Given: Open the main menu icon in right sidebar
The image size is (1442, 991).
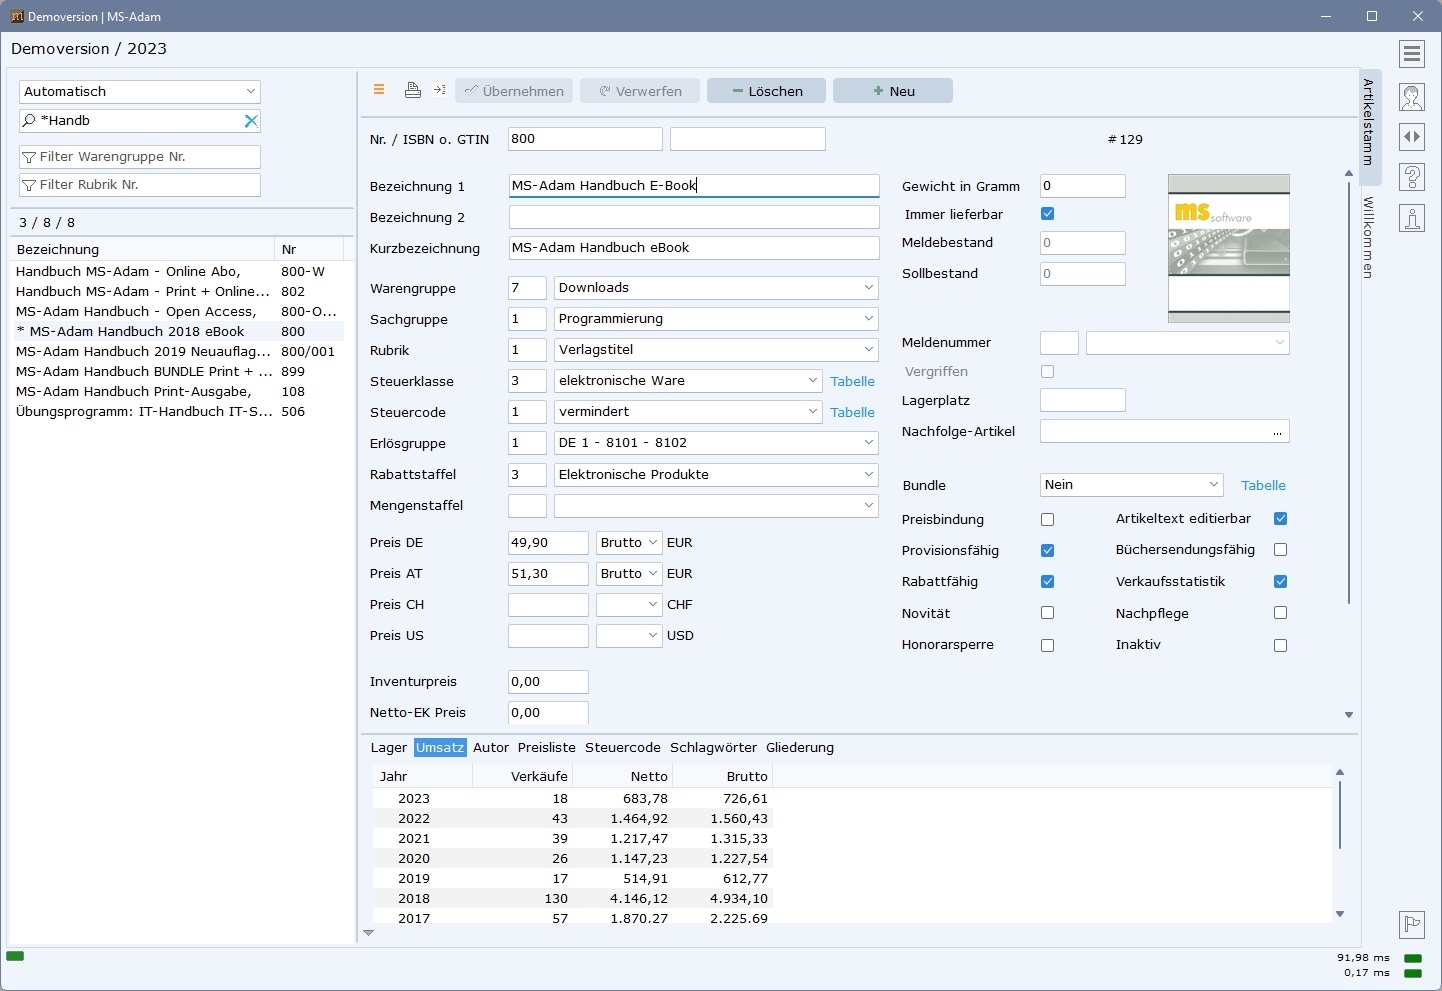Looking at the screenshot, I should (x=1412, y=54).
